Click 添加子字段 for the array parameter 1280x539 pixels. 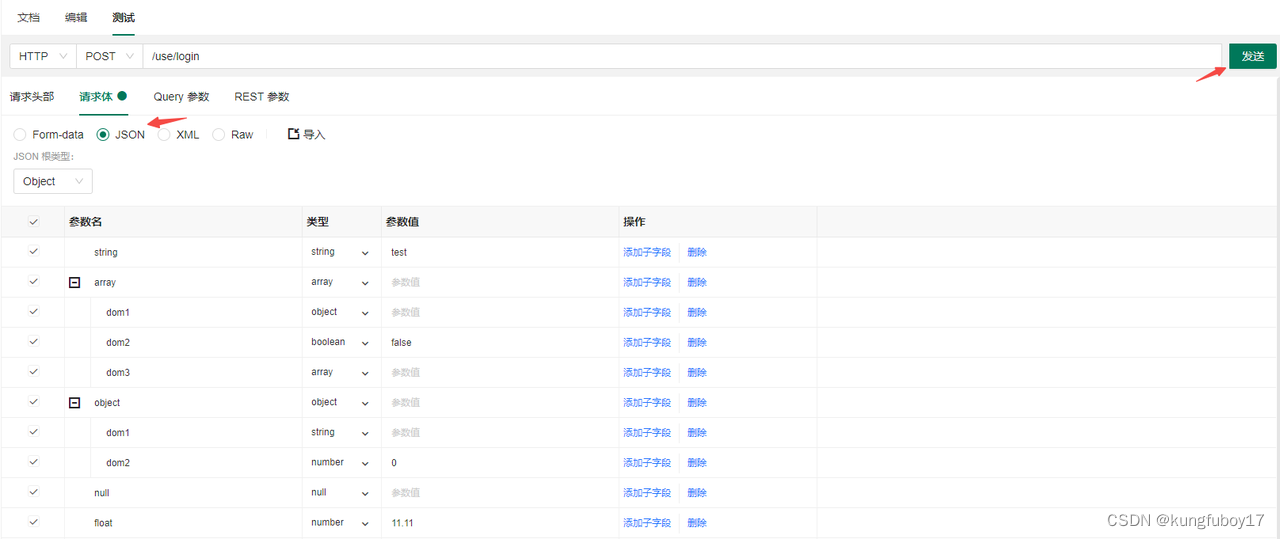click(x=647, y=282)
